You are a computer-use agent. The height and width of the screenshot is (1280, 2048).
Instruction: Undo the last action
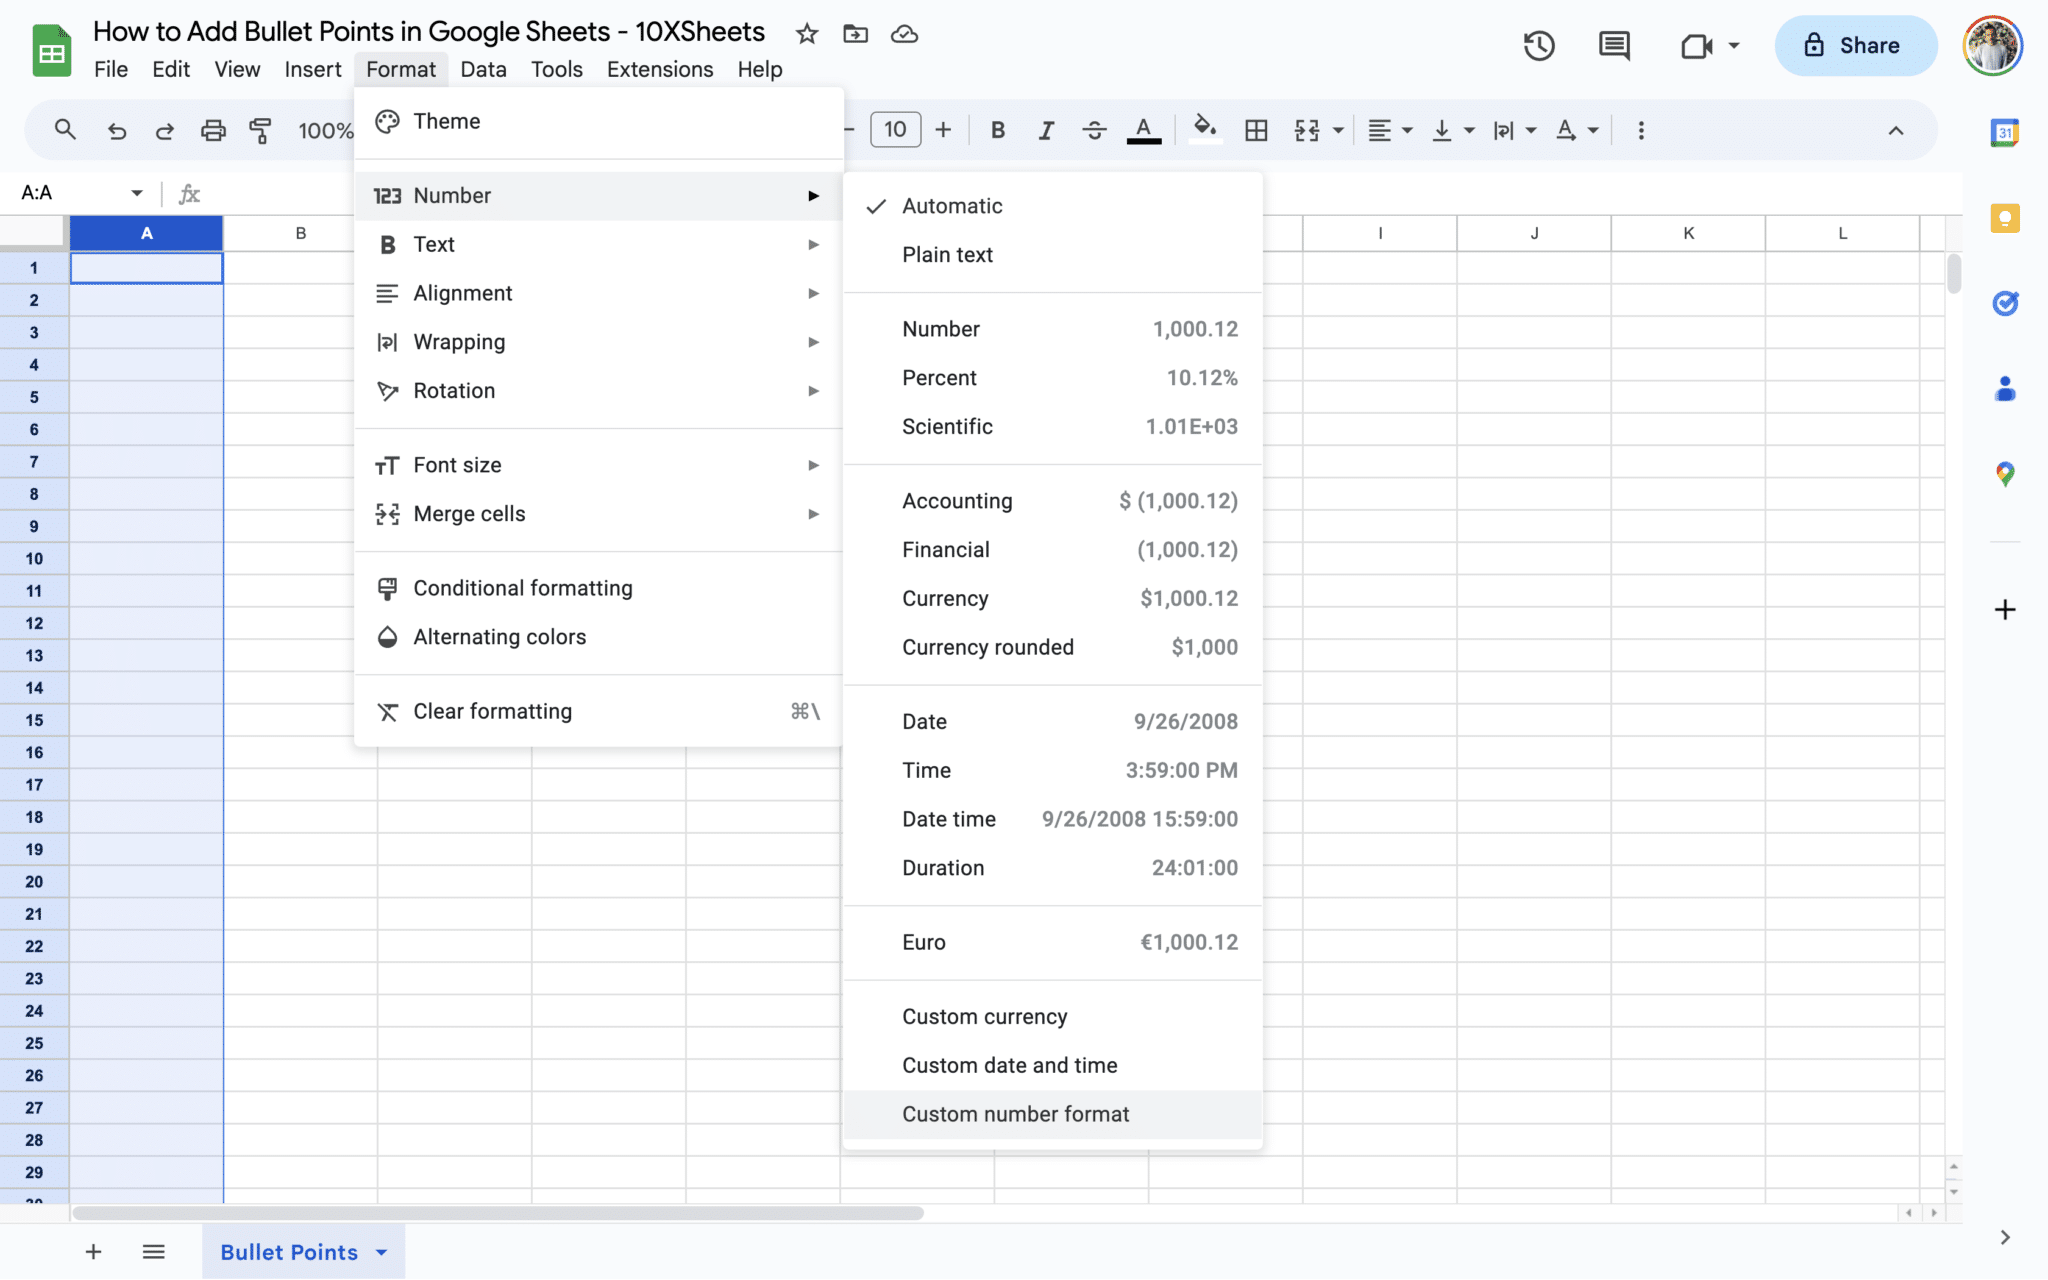click(117, 130)
